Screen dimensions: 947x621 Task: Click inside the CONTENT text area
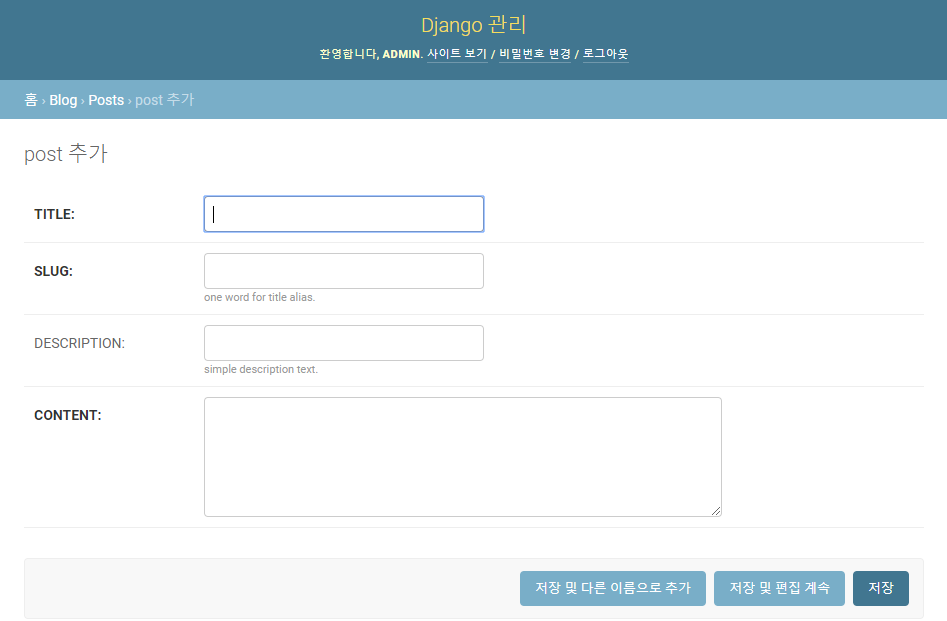click(463, 457)
